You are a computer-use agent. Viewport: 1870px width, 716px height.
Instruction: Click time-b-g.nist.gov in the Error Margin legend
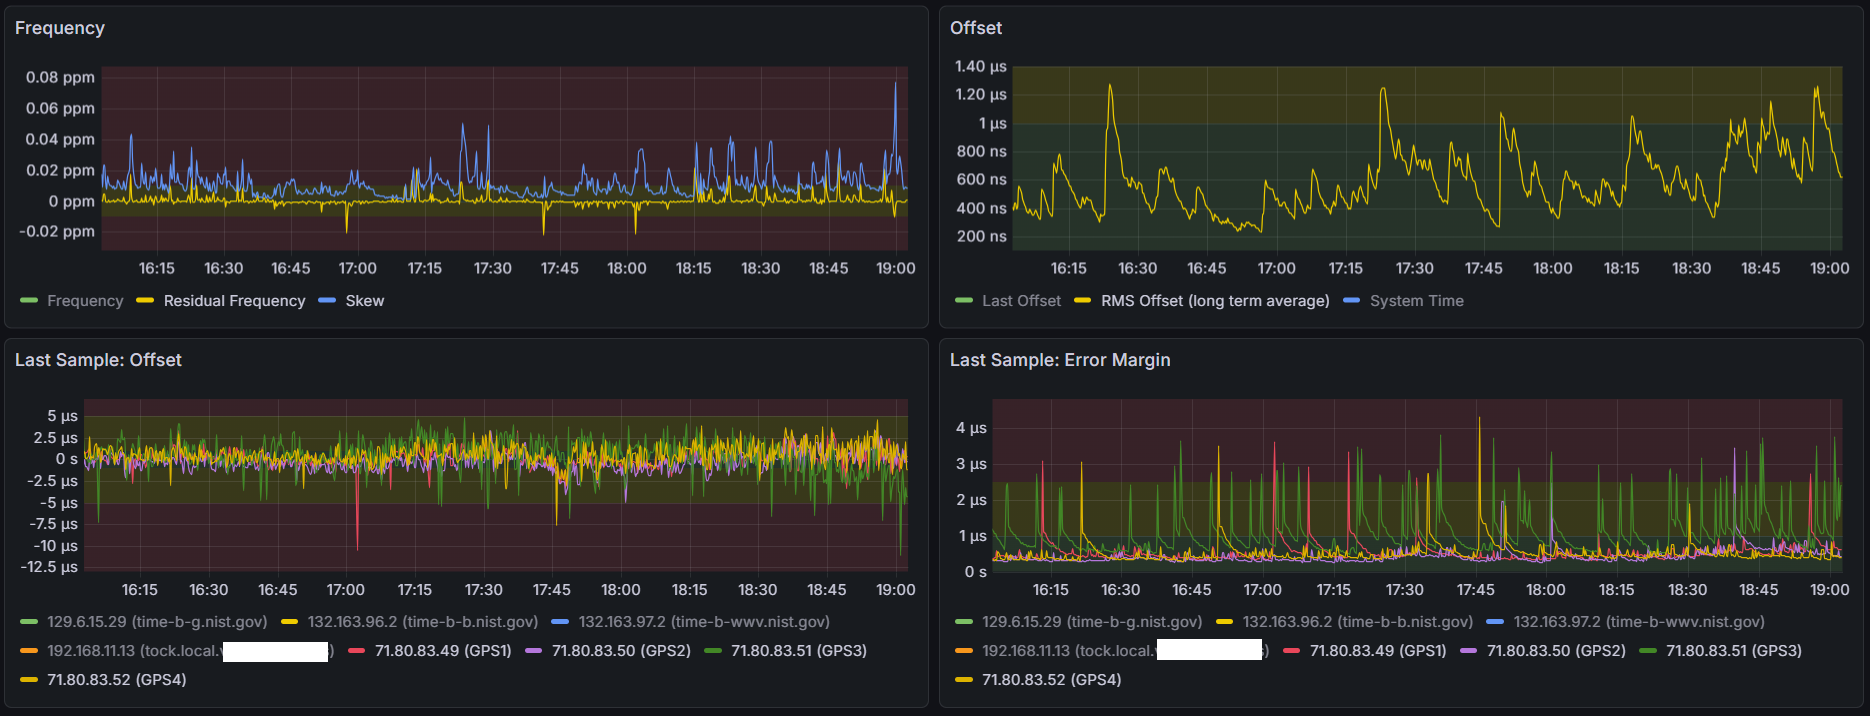(x=1092, y=622)
